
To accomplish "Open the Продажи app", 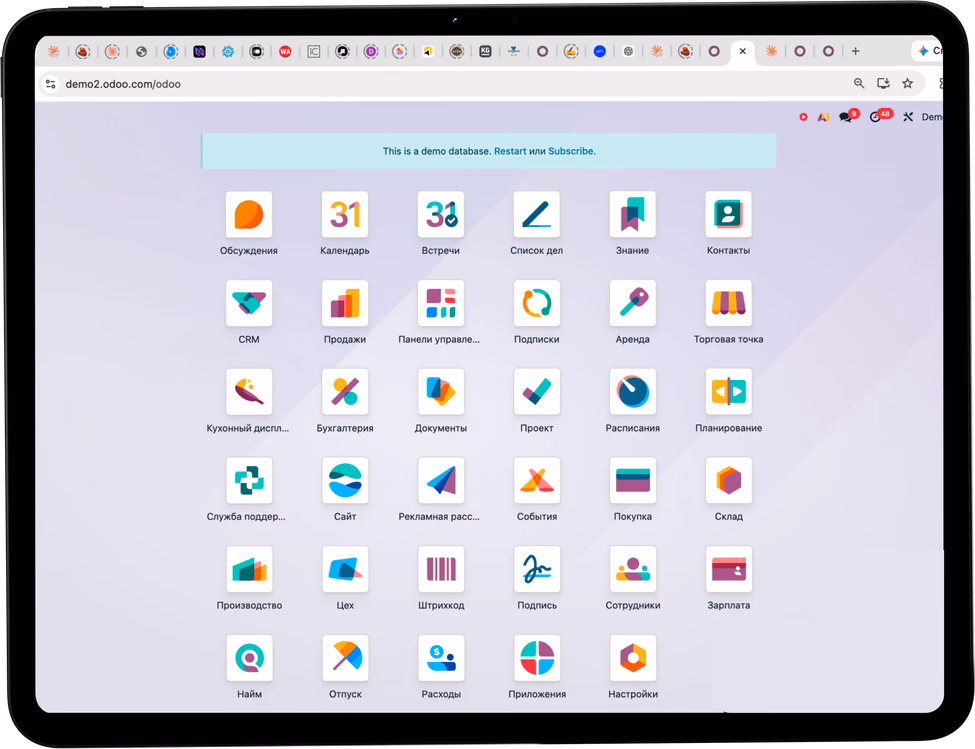I will (344, 303).
